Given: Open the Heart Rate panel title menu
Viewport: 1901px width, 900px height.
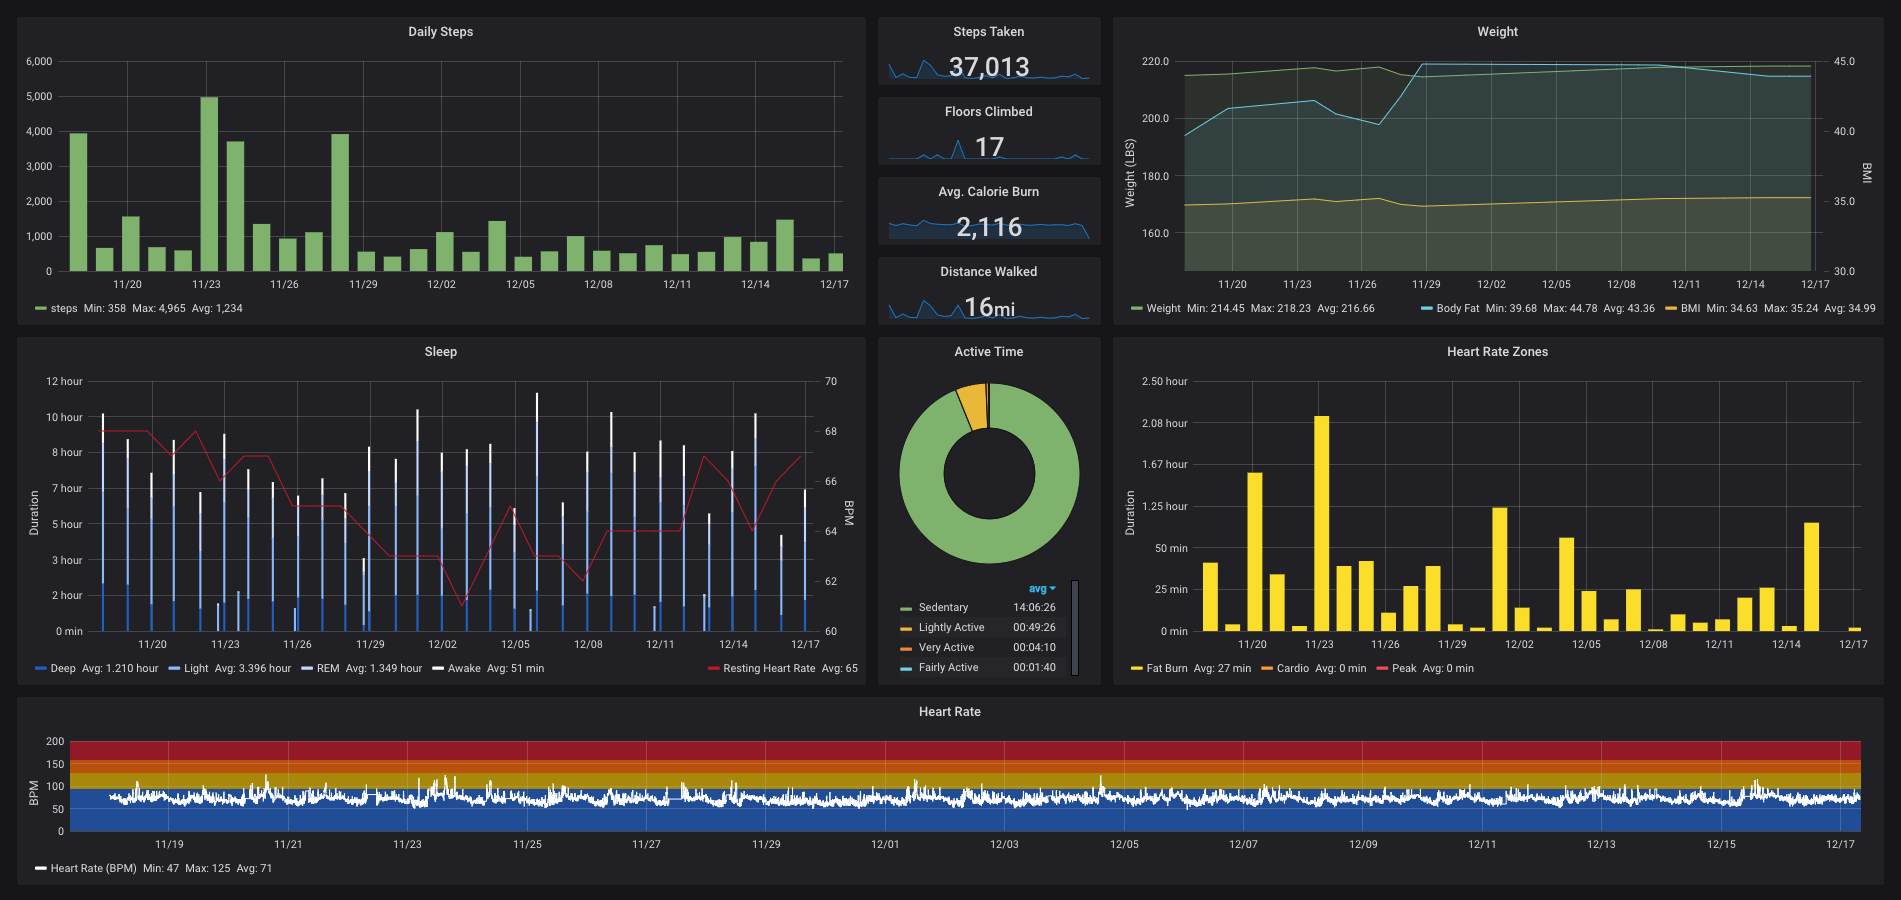Looking at the screenshot, I should point(949,712).
